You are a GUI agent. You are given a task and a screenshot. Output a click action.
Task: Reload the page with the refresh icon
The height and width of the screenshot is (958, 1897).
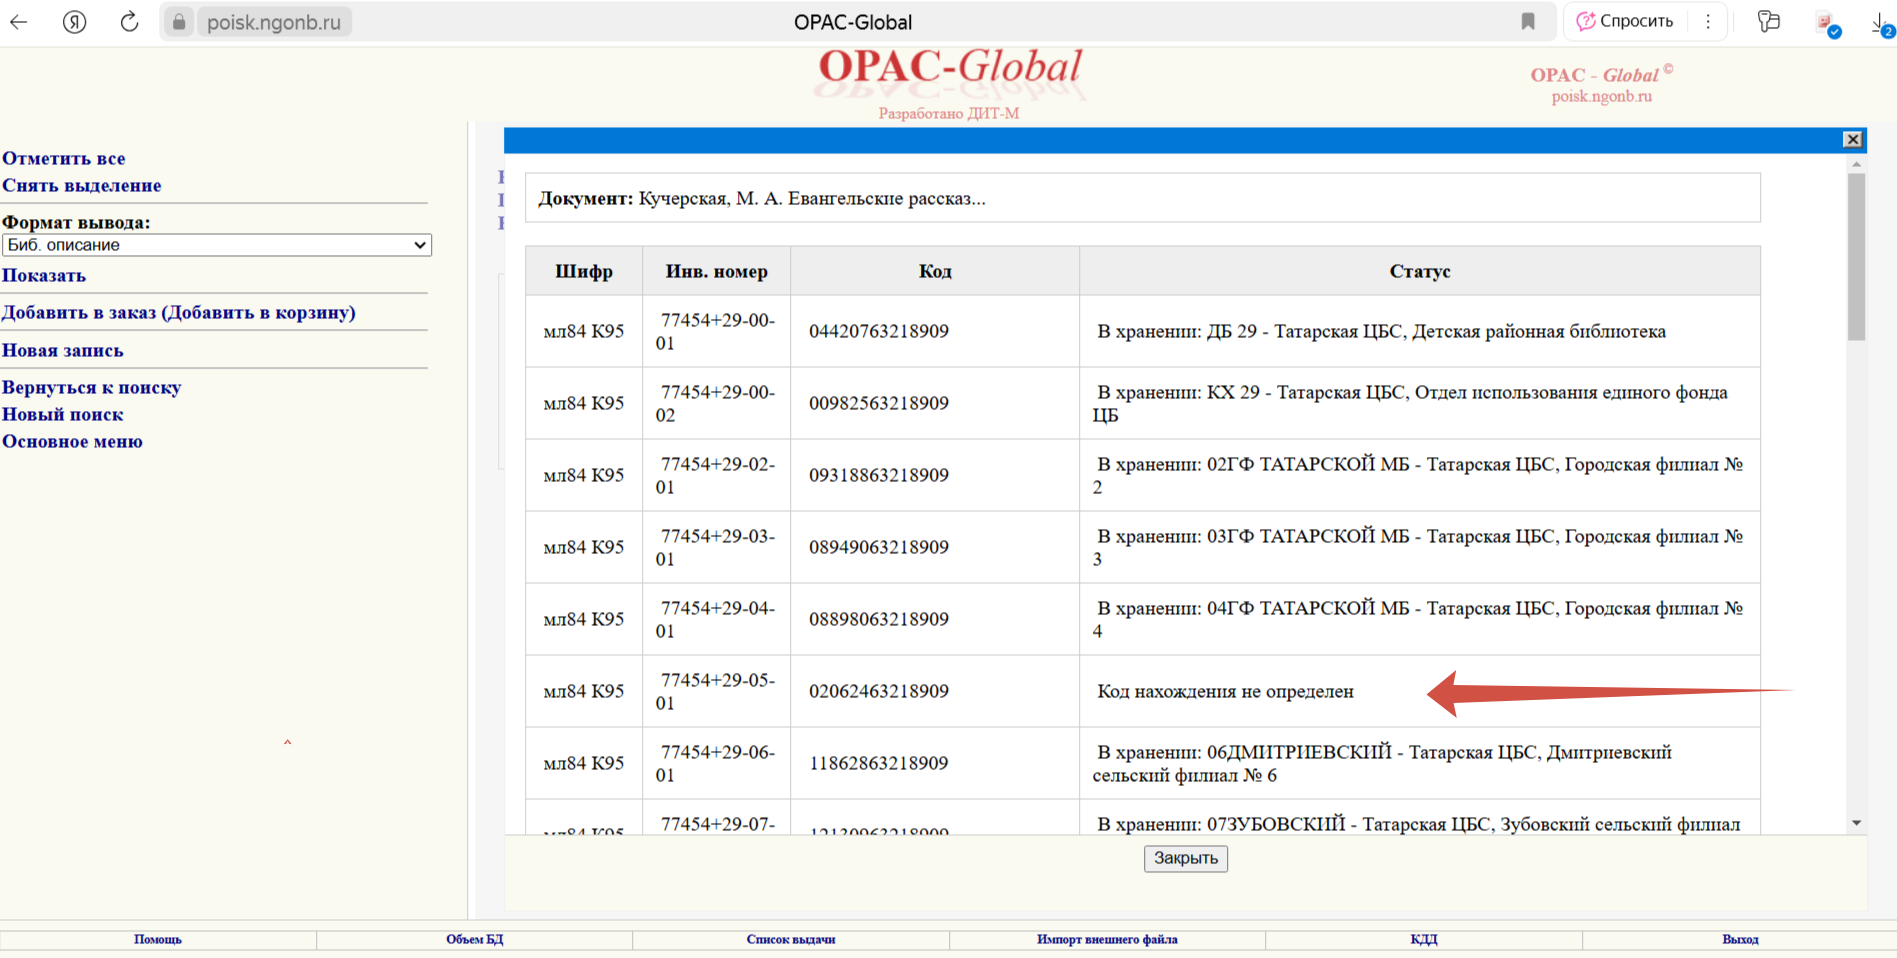point(129,22)
